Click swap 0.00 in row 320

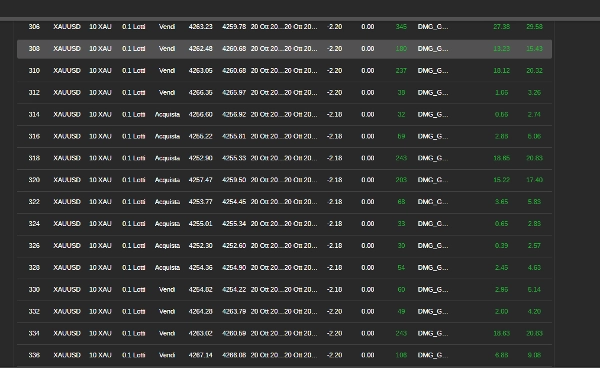(368, 180)
